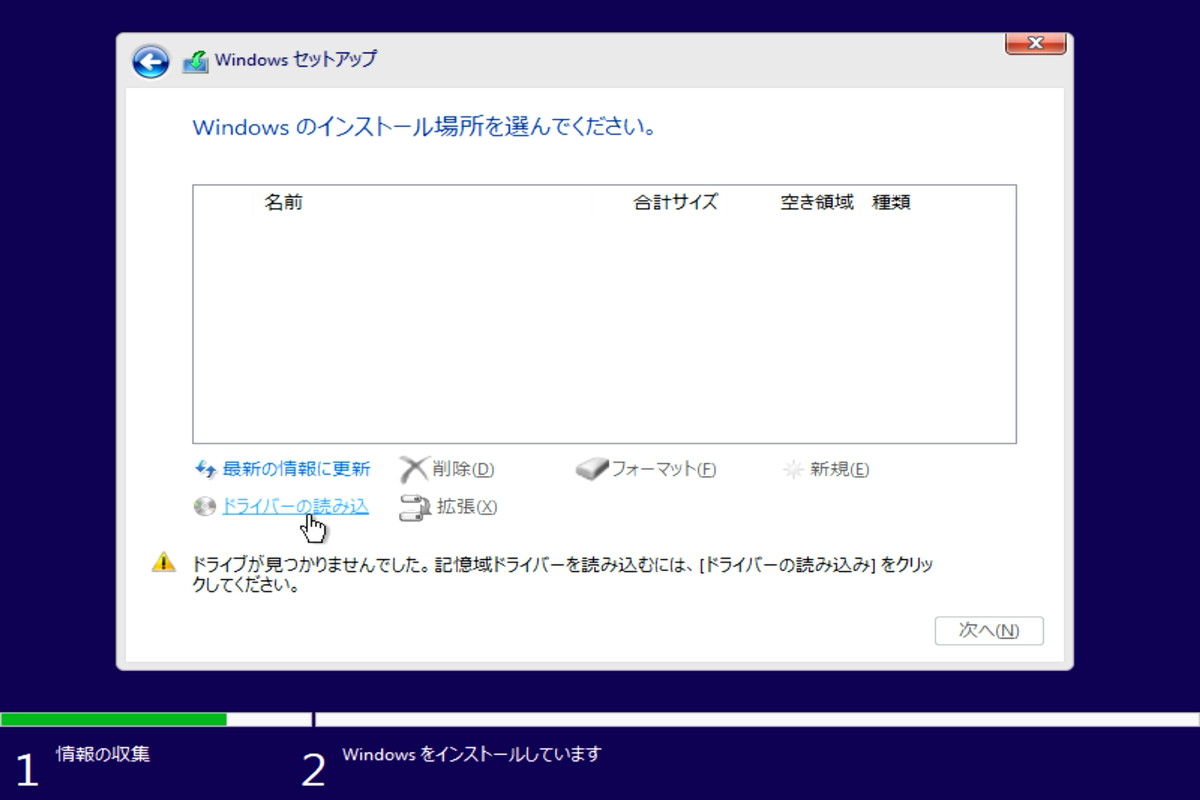1200x800 pixels.
Task: Close the Windows セットアップ dialog
Action: (x=1034, y=43)
